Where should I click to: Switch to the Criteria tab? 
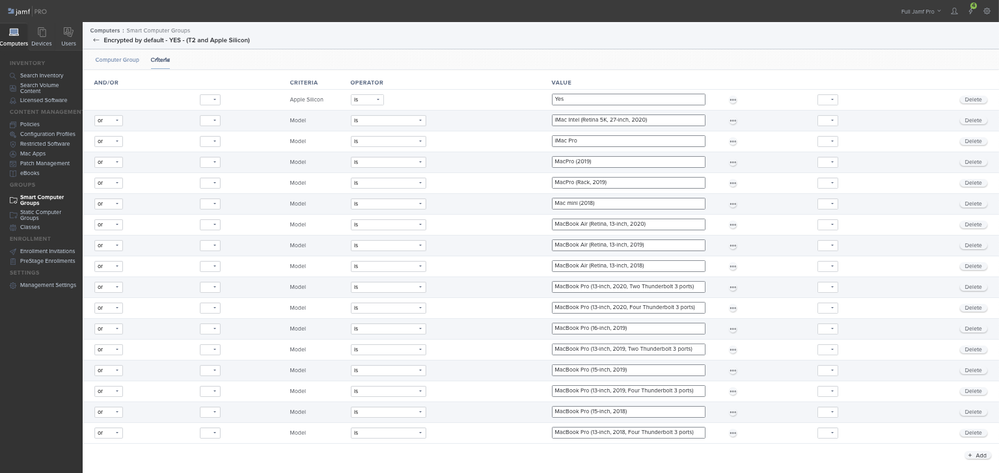(x=160, y=60)
